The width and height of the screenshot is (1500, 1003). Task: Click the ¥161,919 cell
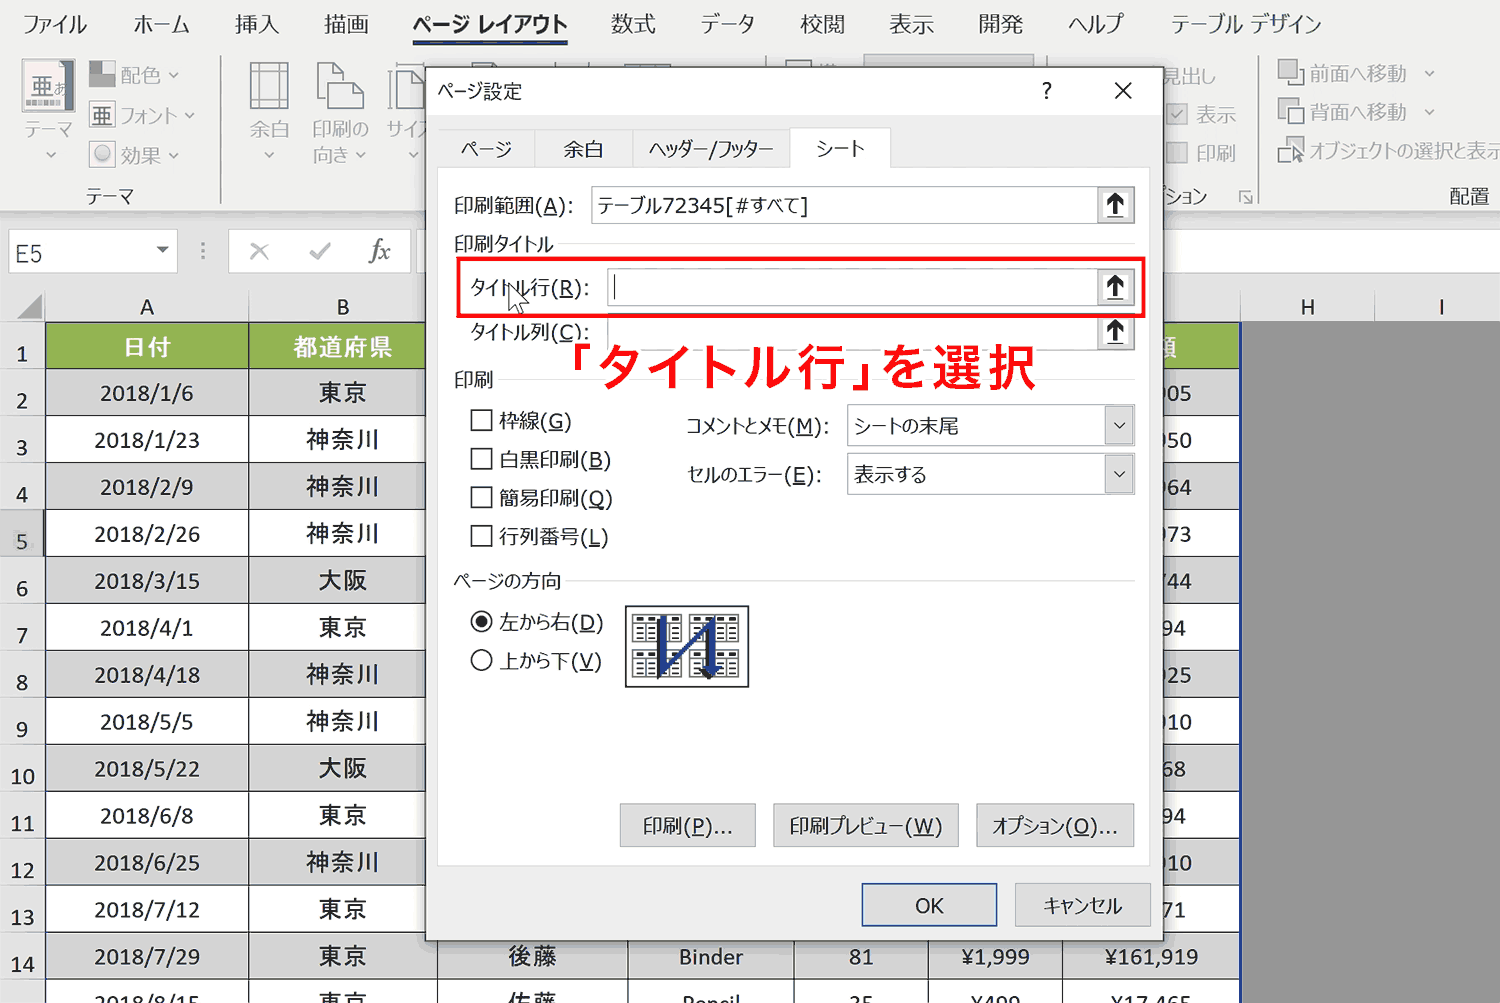tap(1151, 957)
